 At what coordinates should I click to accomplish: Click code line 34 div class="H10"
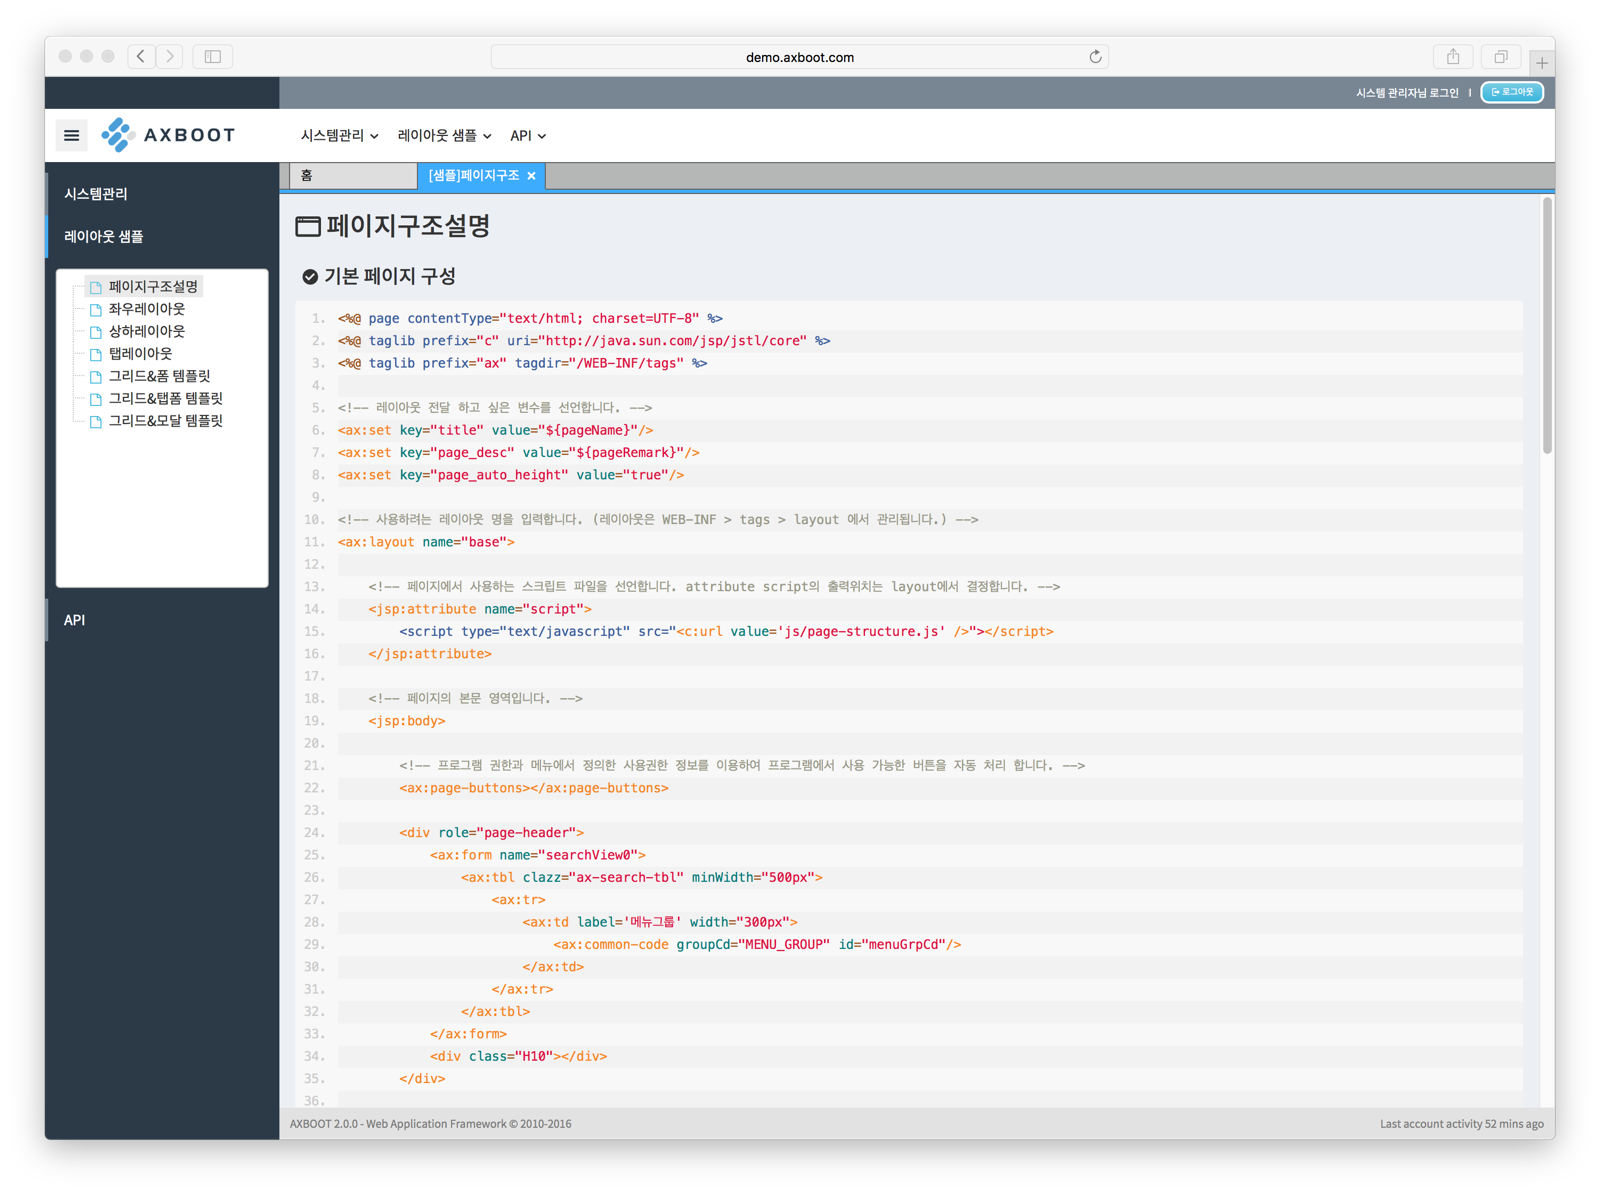pyautogui.click(x=518, y=1056)
